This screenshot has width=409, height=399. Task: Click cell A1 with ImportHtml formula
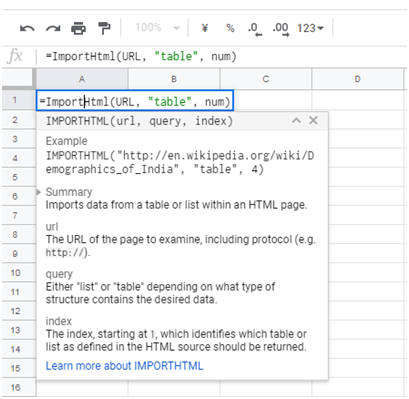tap(135, 100)
